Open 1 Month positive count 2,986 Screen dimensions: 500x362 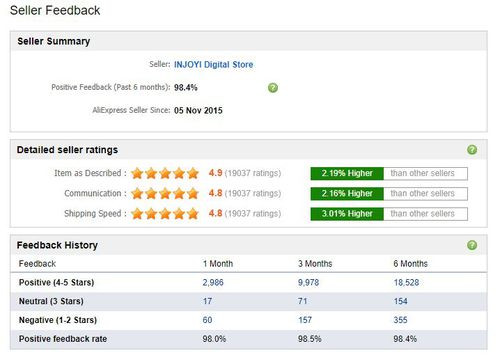[x=213, y=282]
